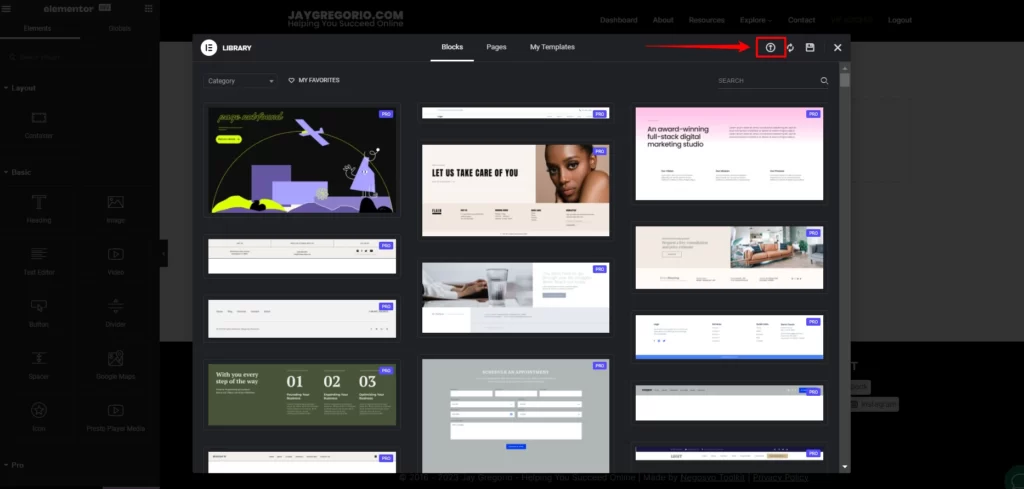
Task: Click the import template upload icon
Action: [x=770, y=48]
